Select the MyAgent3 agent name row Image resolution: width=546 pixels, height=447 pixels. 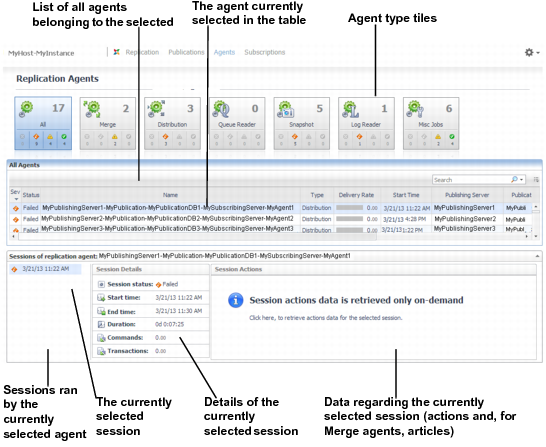[167, 228]
